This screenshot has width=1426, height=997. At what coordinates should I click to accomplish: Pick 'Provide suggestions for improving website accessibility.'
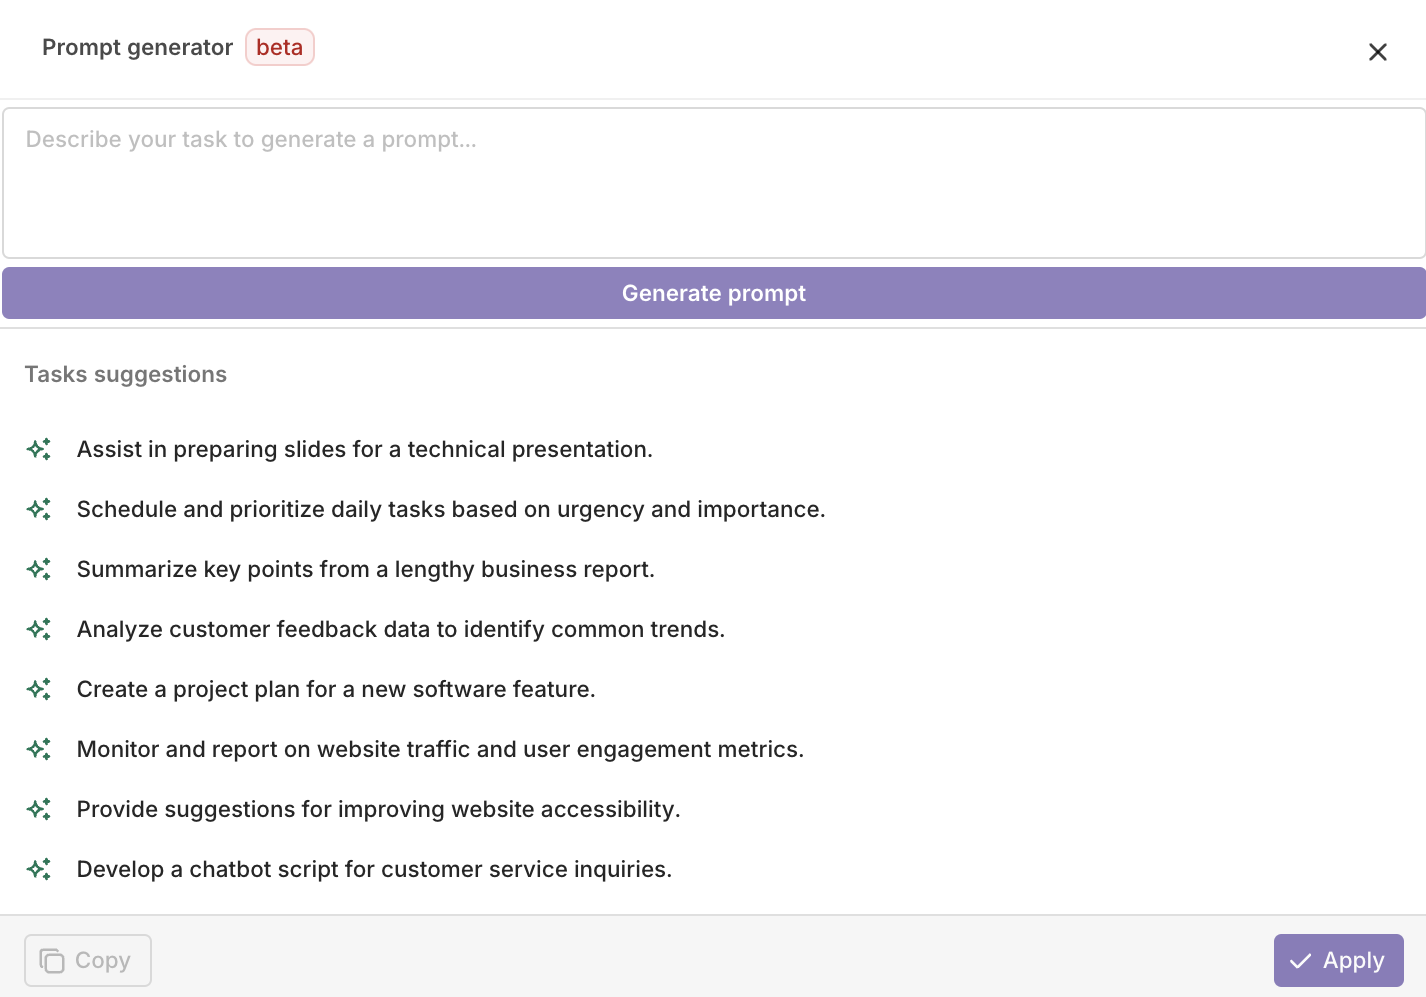(378, 809)
